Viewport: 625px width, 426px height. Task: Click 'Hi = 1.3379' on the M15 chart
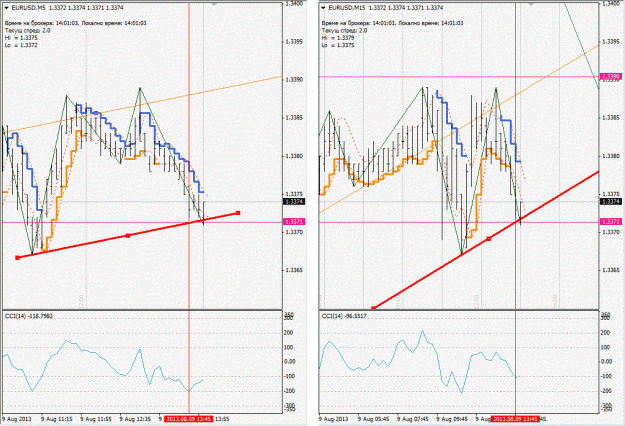click(338, 38)
